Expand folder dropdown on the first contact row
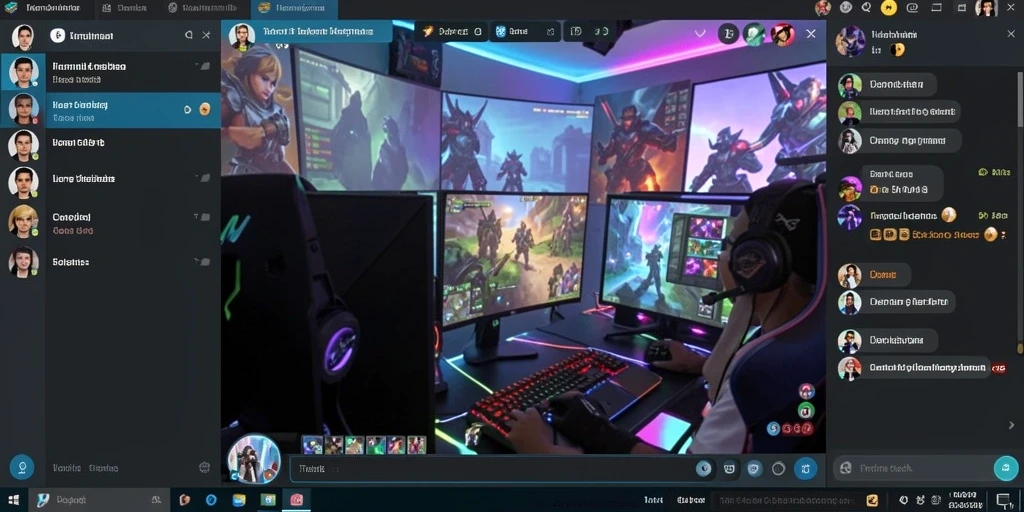This screenshot has height=512, width=1024. (202, 66)
